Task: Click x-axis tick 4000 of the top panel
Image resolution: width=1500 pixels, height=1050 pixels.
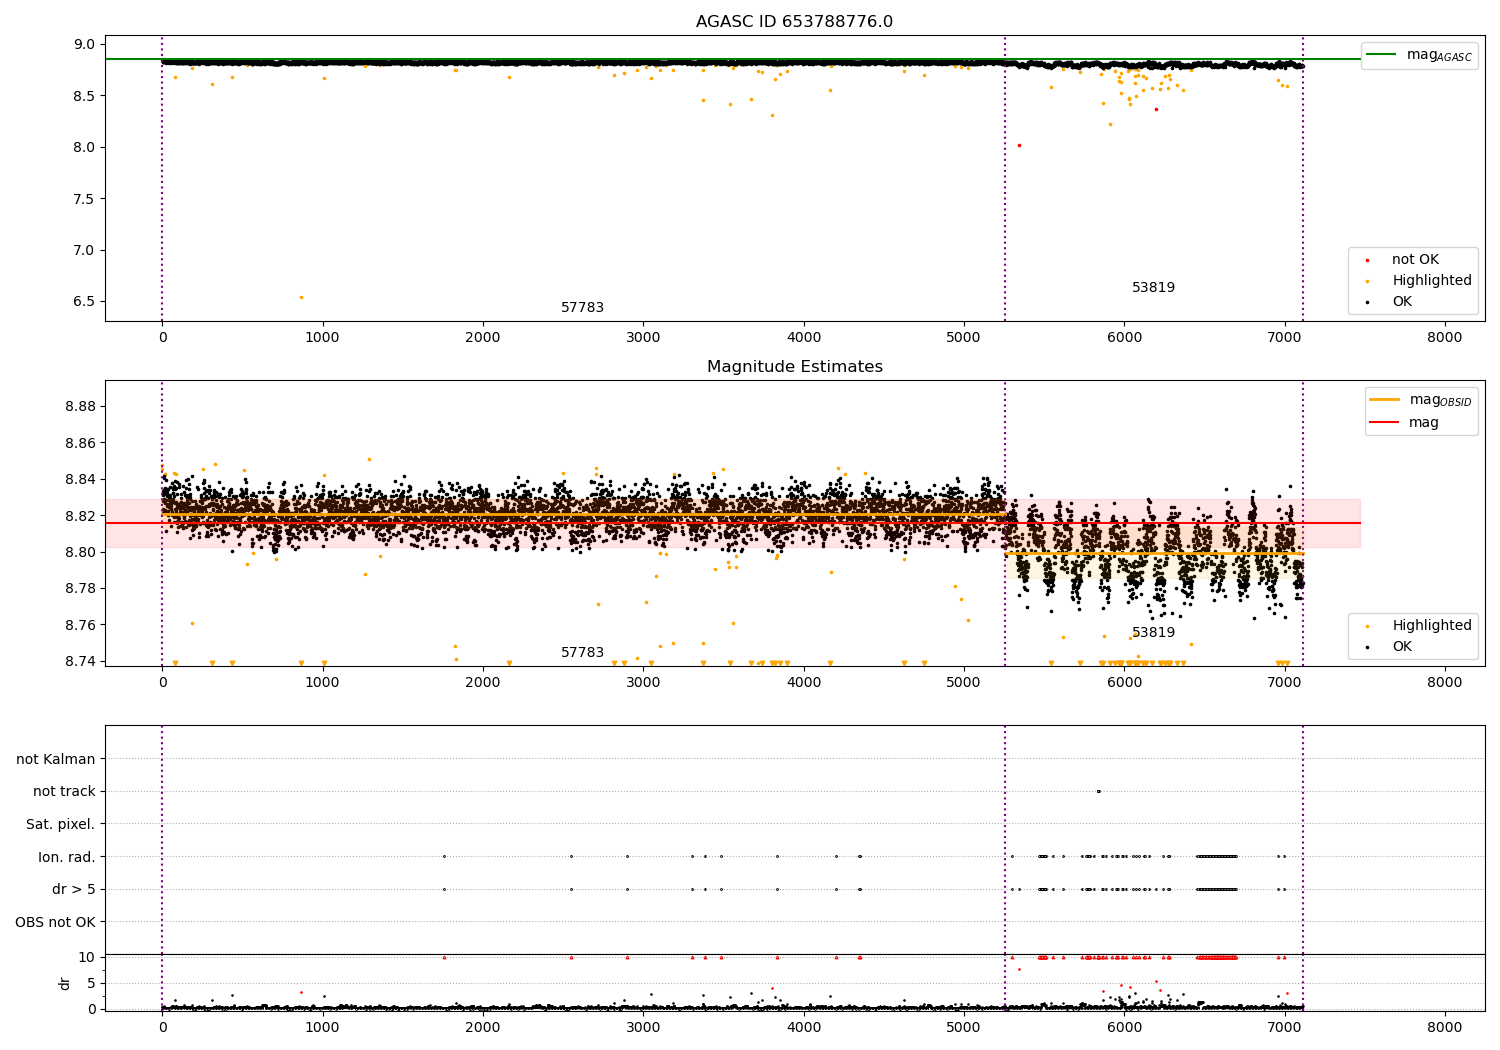Action: point(804,338)
